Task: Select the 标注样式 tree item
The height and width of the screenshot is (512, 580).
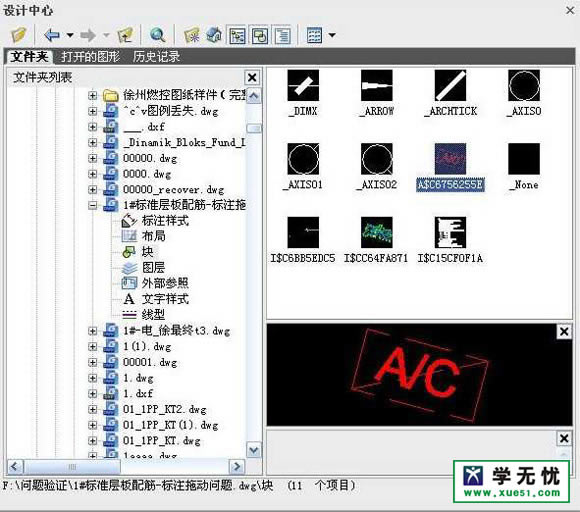Action: 165,221
